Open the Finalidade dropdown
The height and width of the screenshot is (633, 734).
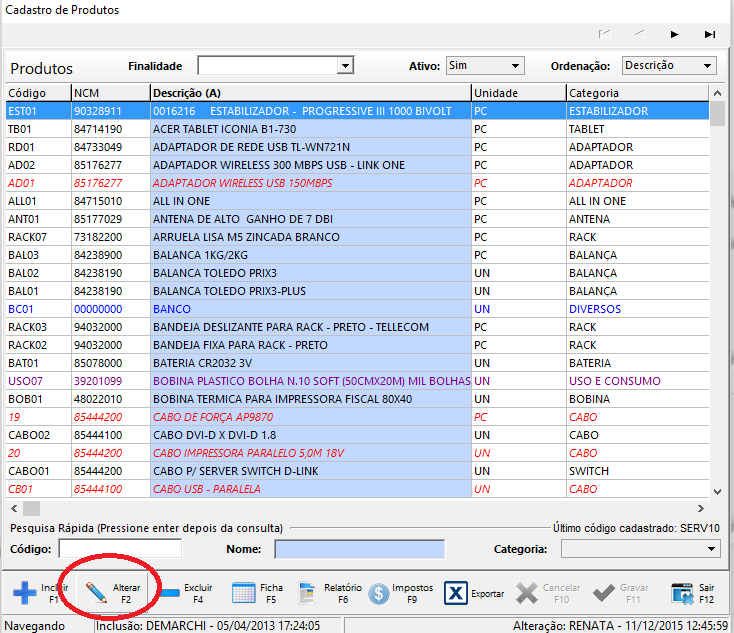click(345, 66)
